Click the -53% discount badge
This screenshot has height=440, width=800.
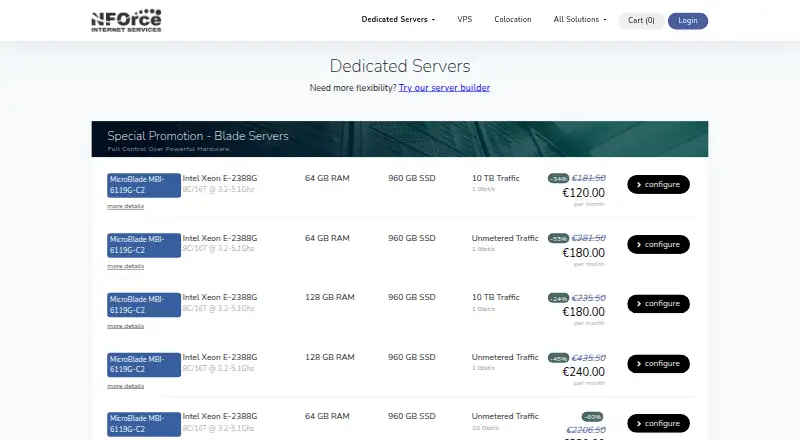[x=558, y=238]
